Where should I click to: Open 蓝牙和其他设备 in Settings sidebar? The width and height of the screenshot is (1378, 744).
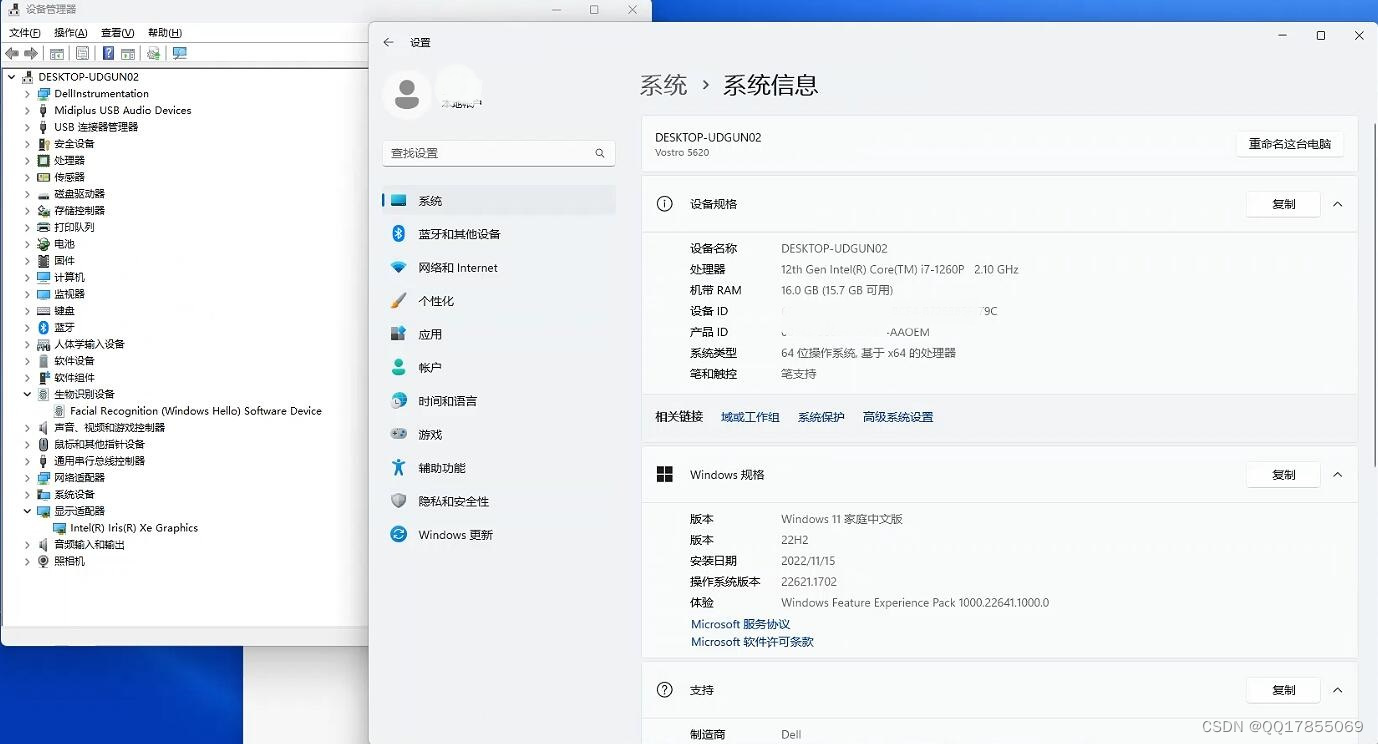(x=498, y=234)
